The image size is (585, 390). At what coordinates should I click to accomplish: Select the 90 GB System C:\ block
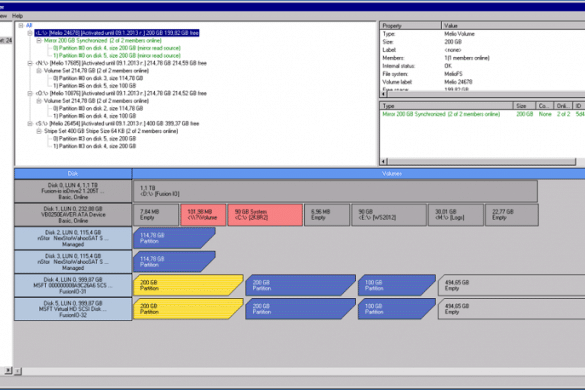265,215
